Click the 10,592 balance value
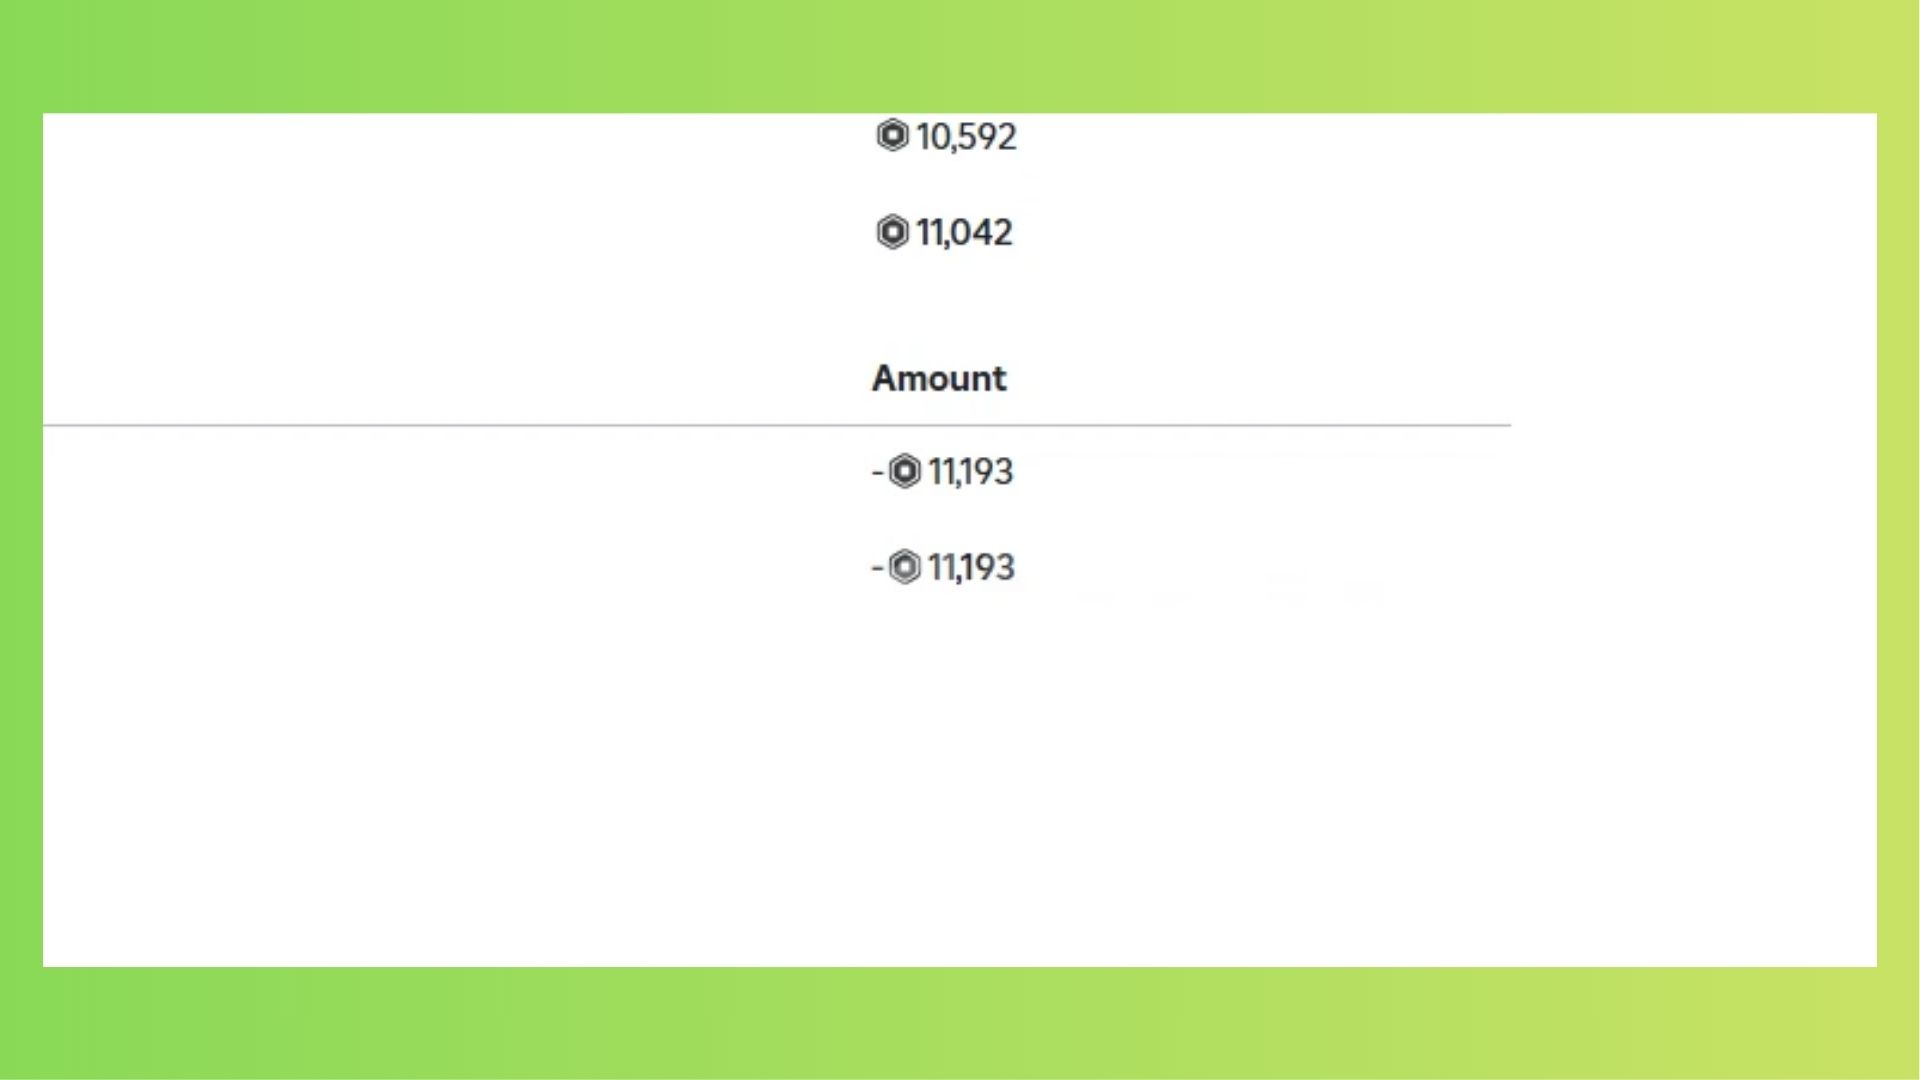This screenshot has width=1920, height=1080. (x=966, y=137)
